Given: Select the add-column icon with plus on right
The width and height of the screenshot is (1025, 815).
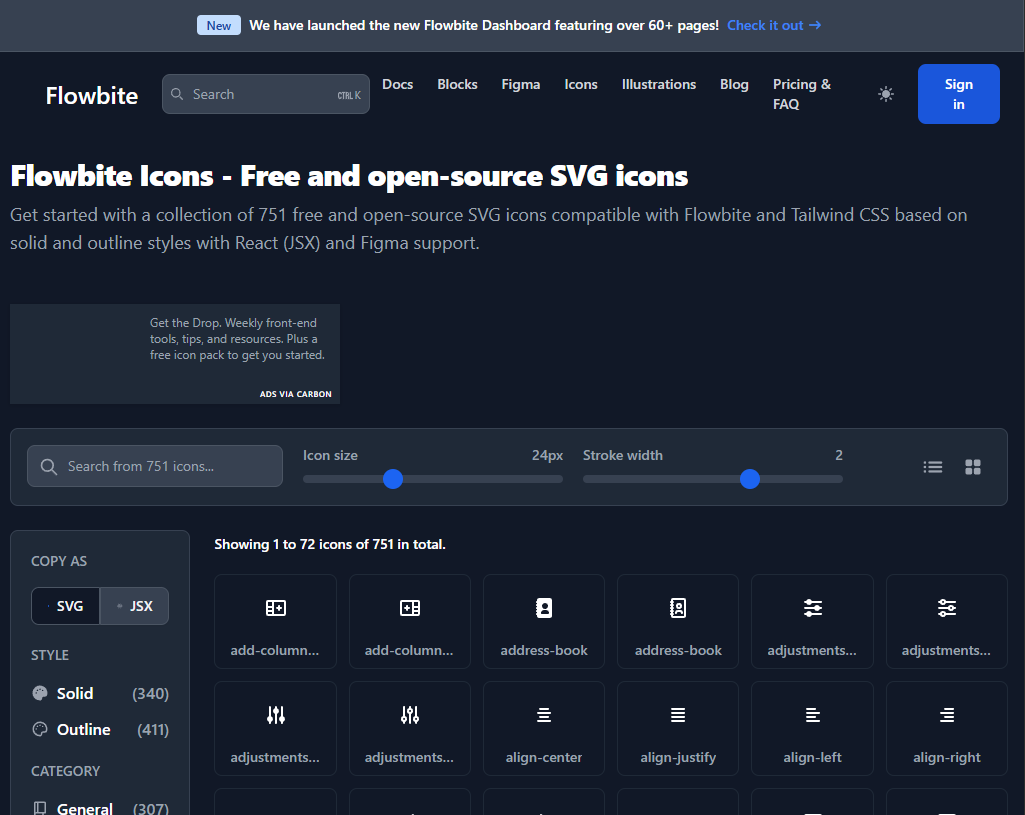Looking at the screenshot, I should click(275, 621).
